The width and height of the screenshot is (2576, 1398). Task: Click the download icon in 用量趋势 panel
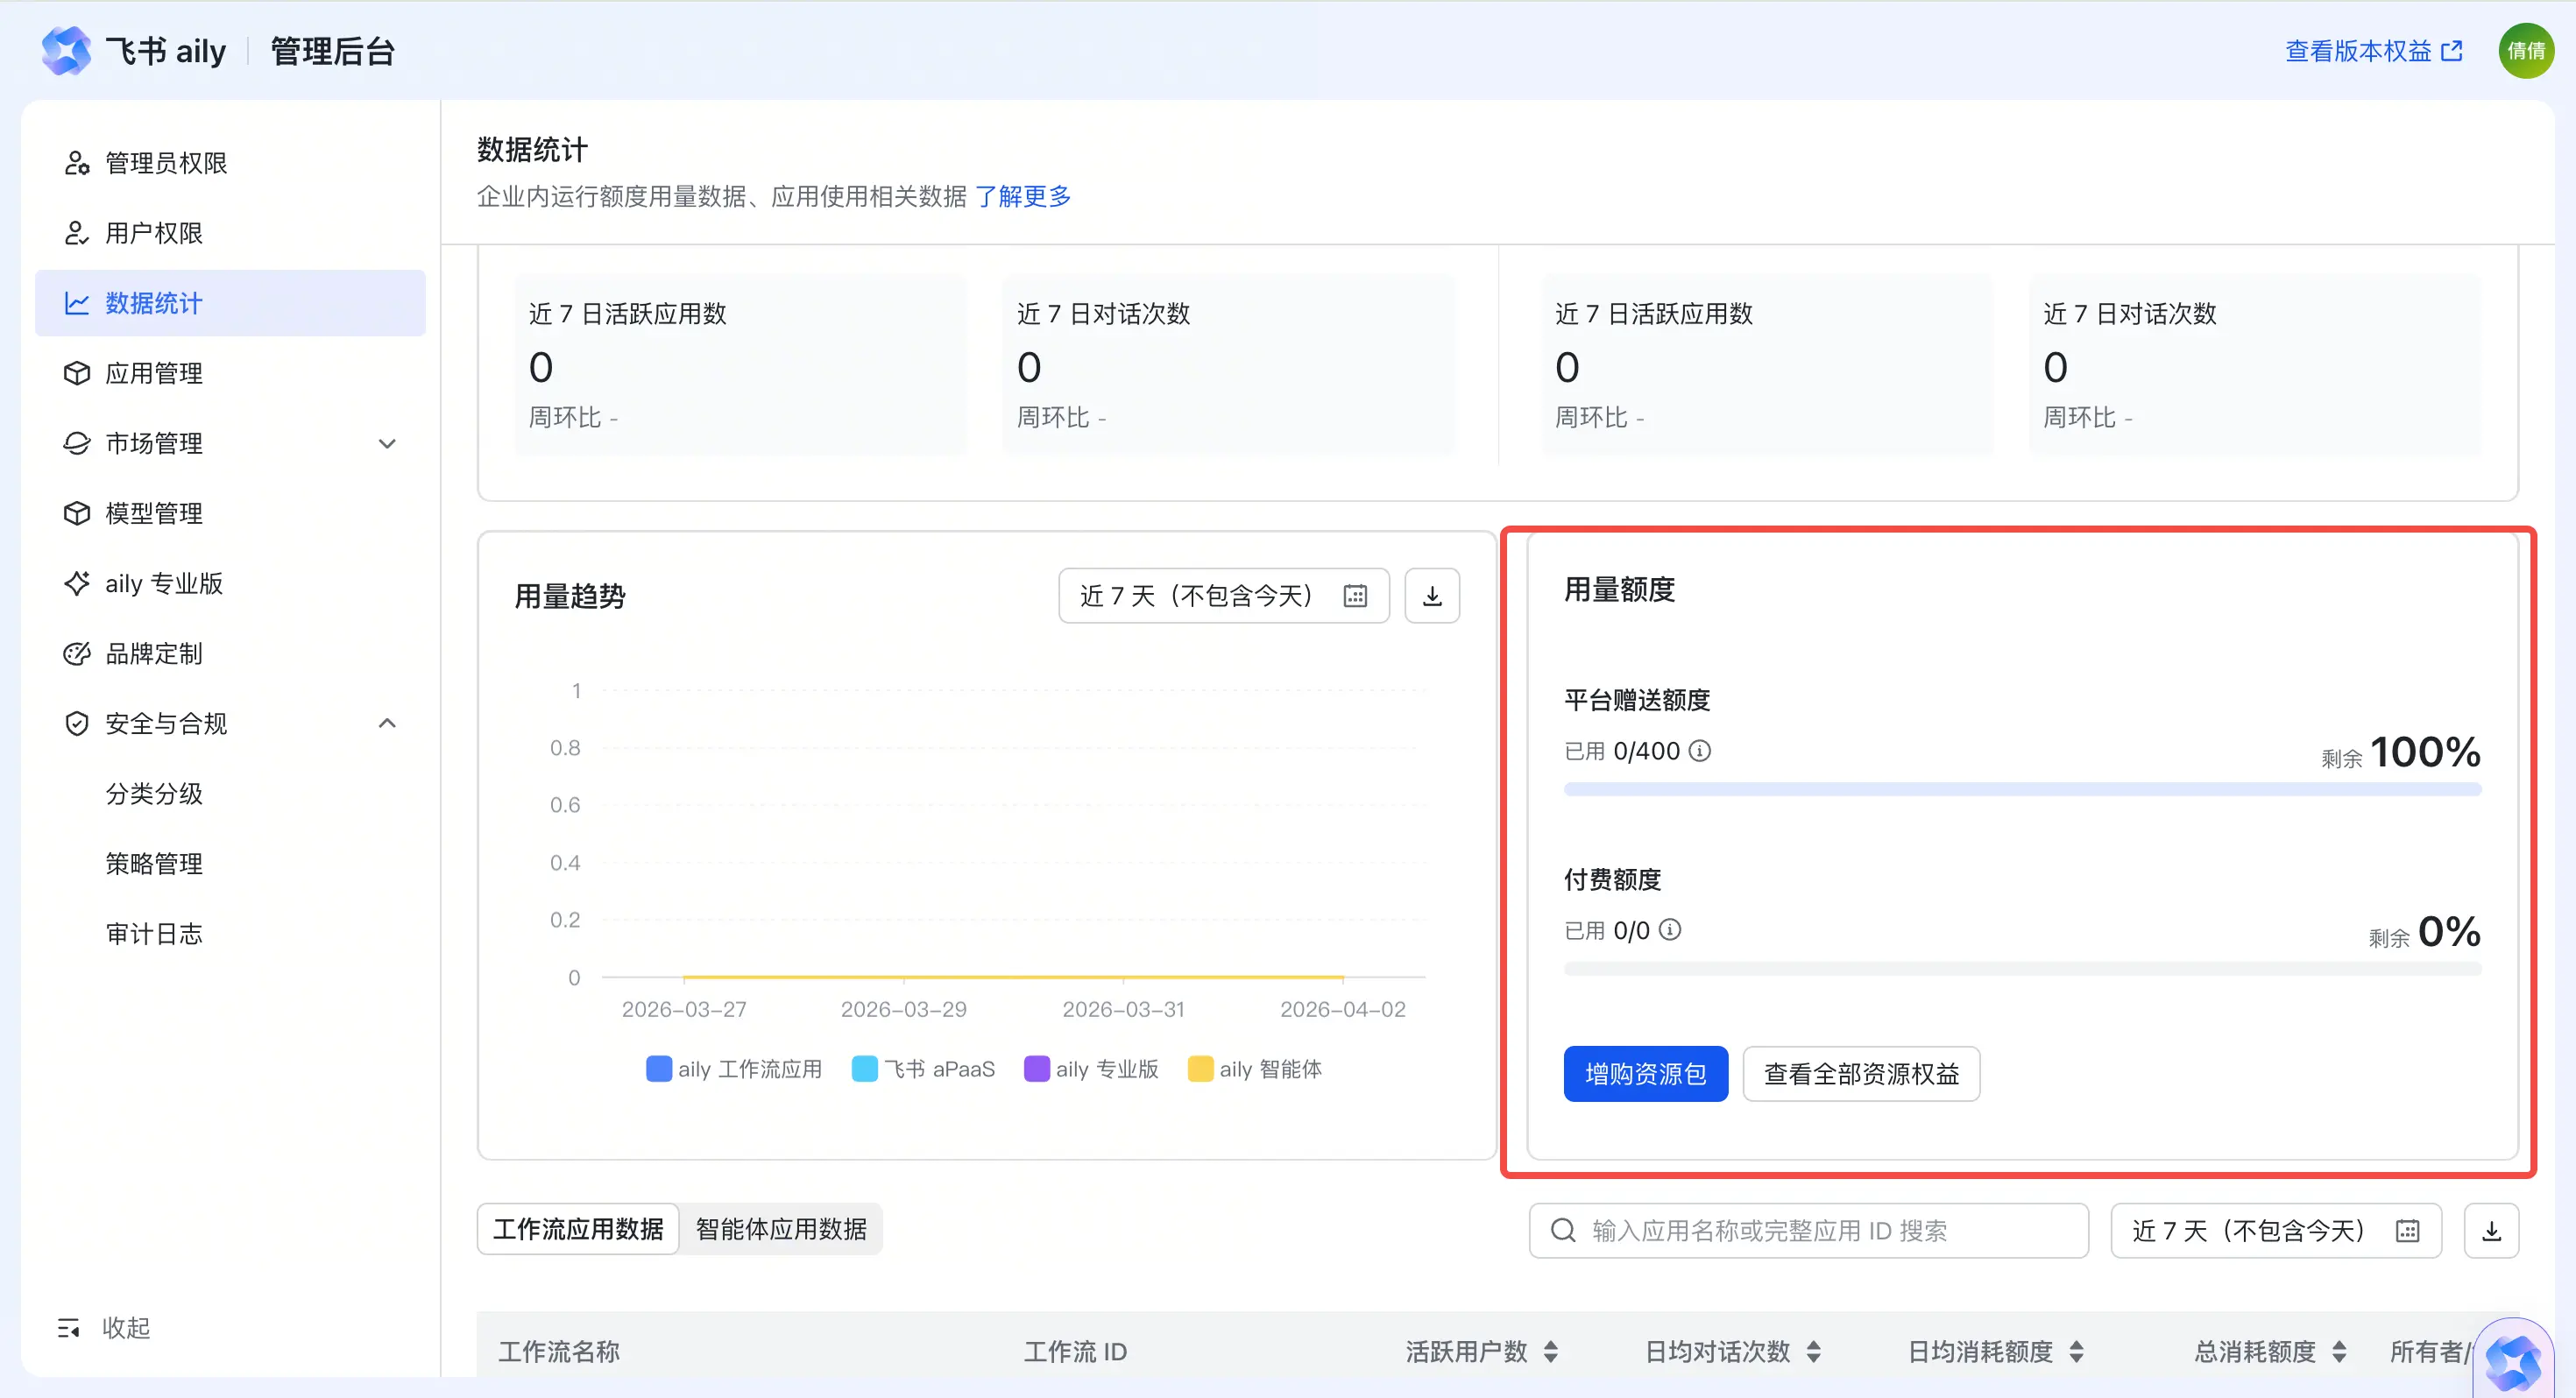tap(1432, 596)
